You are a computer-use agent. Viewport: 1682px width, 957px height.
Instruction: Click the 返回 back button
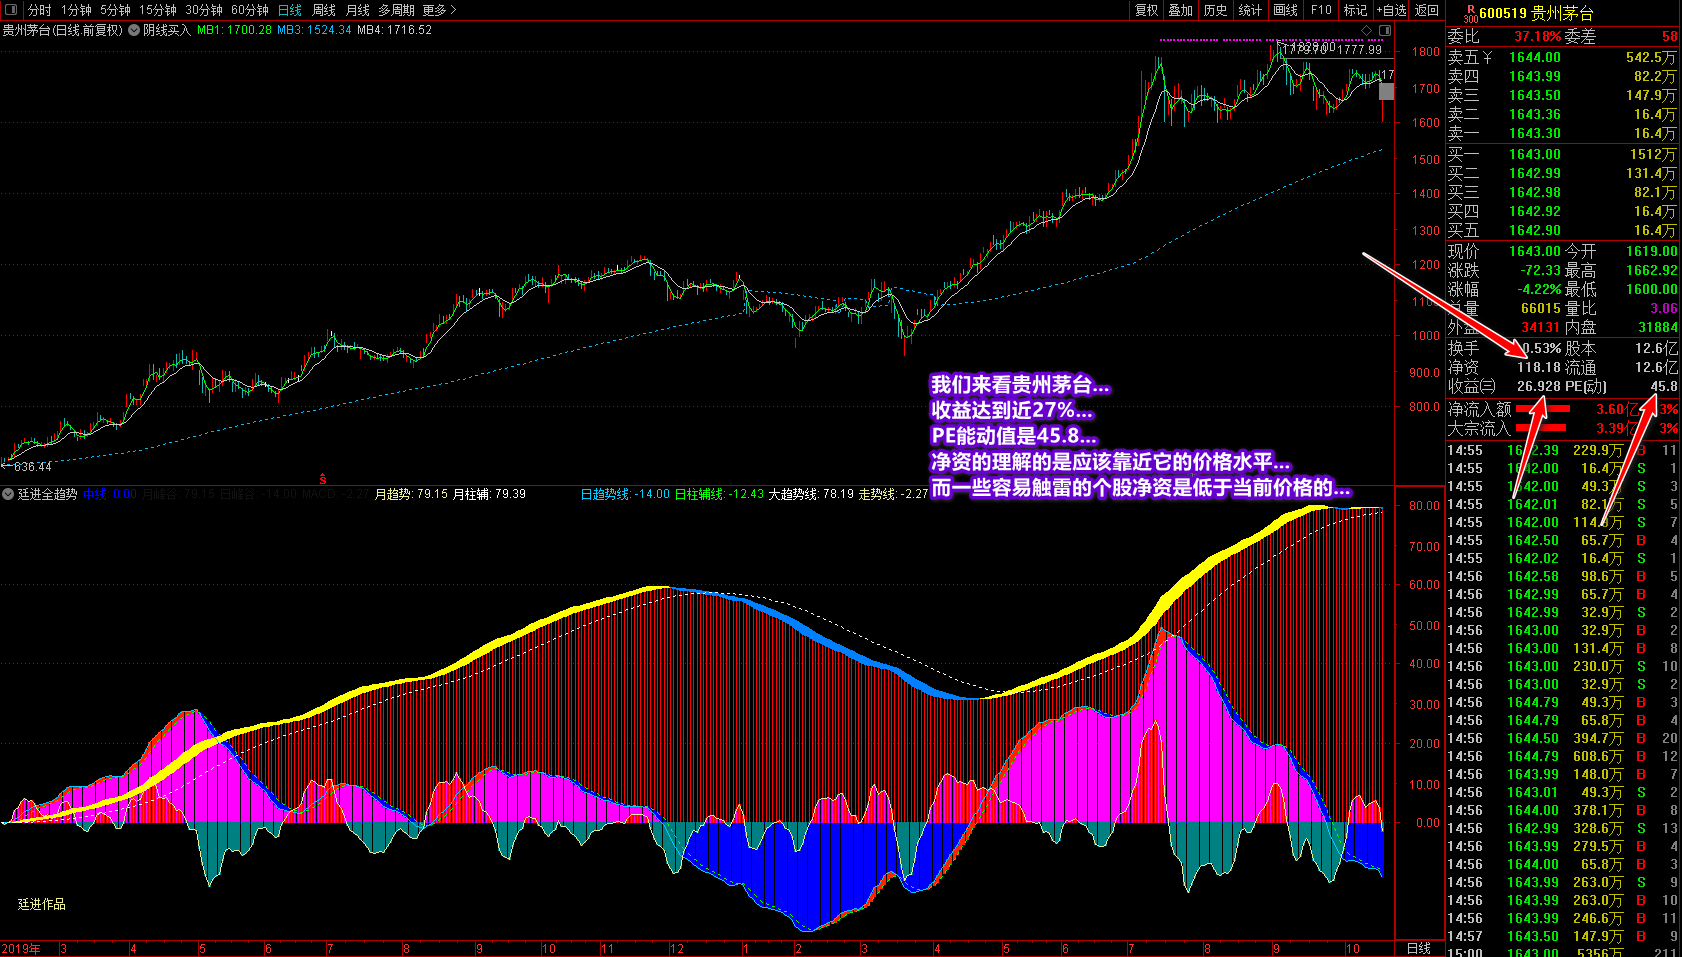pos(1427,10)
